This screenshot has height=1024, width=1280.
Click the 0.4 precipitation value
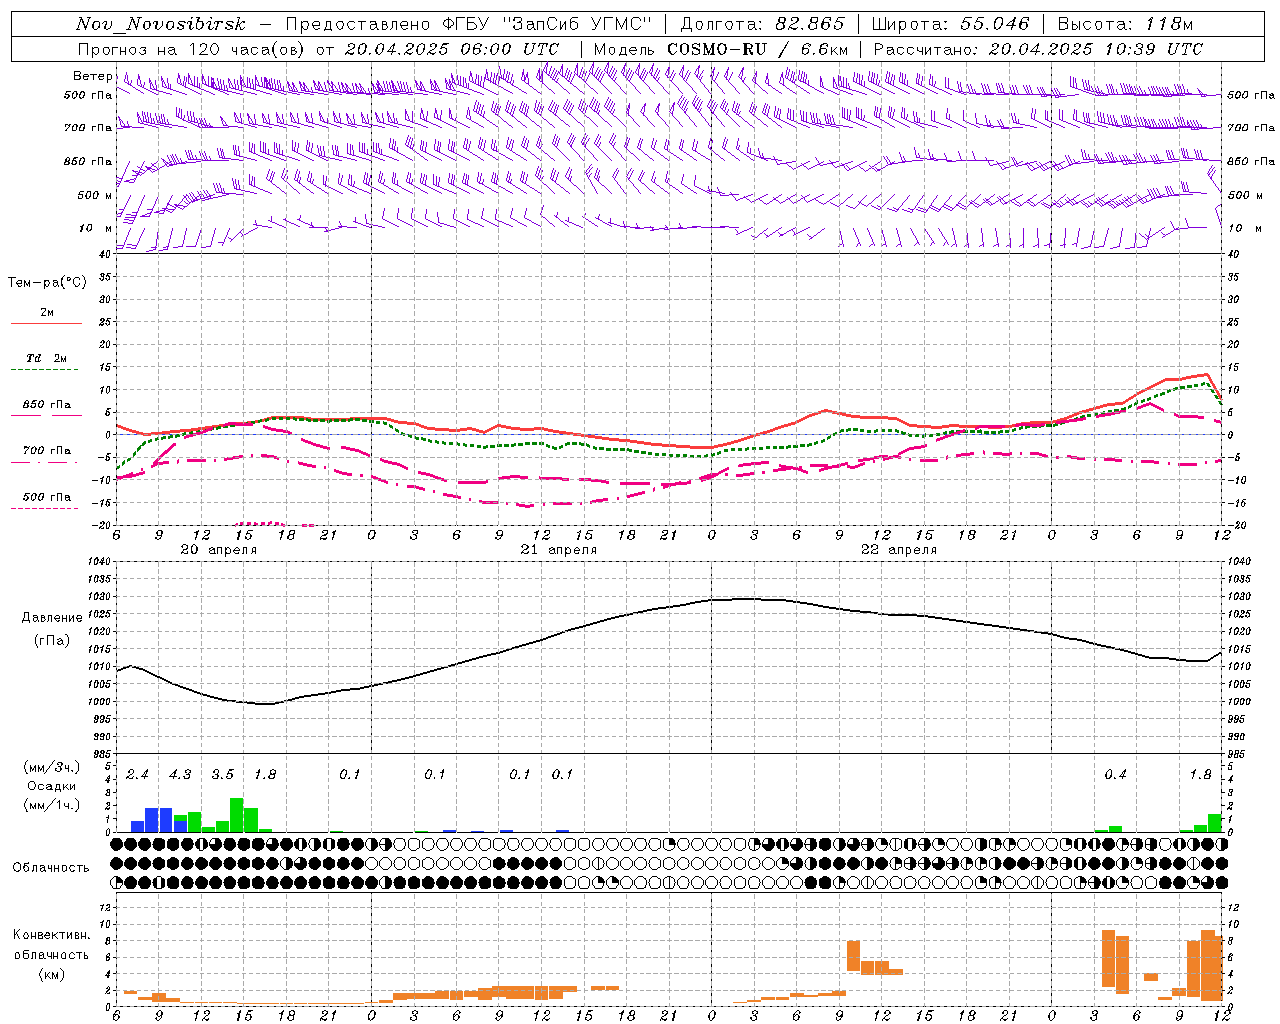coord(1115,775)
